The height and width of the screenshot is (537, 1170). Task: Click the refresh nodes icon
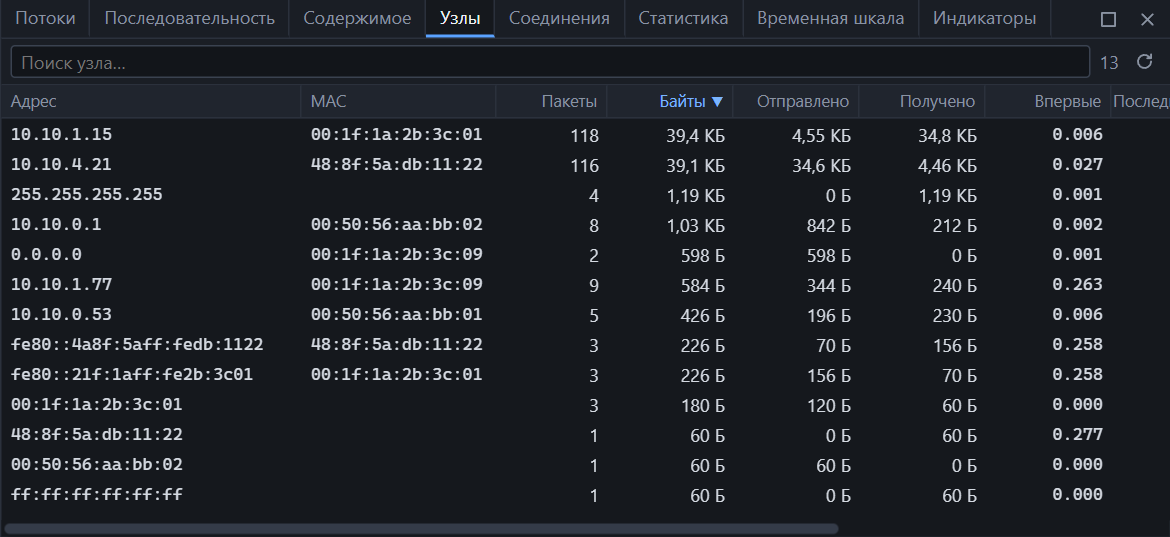(1145, 62)
